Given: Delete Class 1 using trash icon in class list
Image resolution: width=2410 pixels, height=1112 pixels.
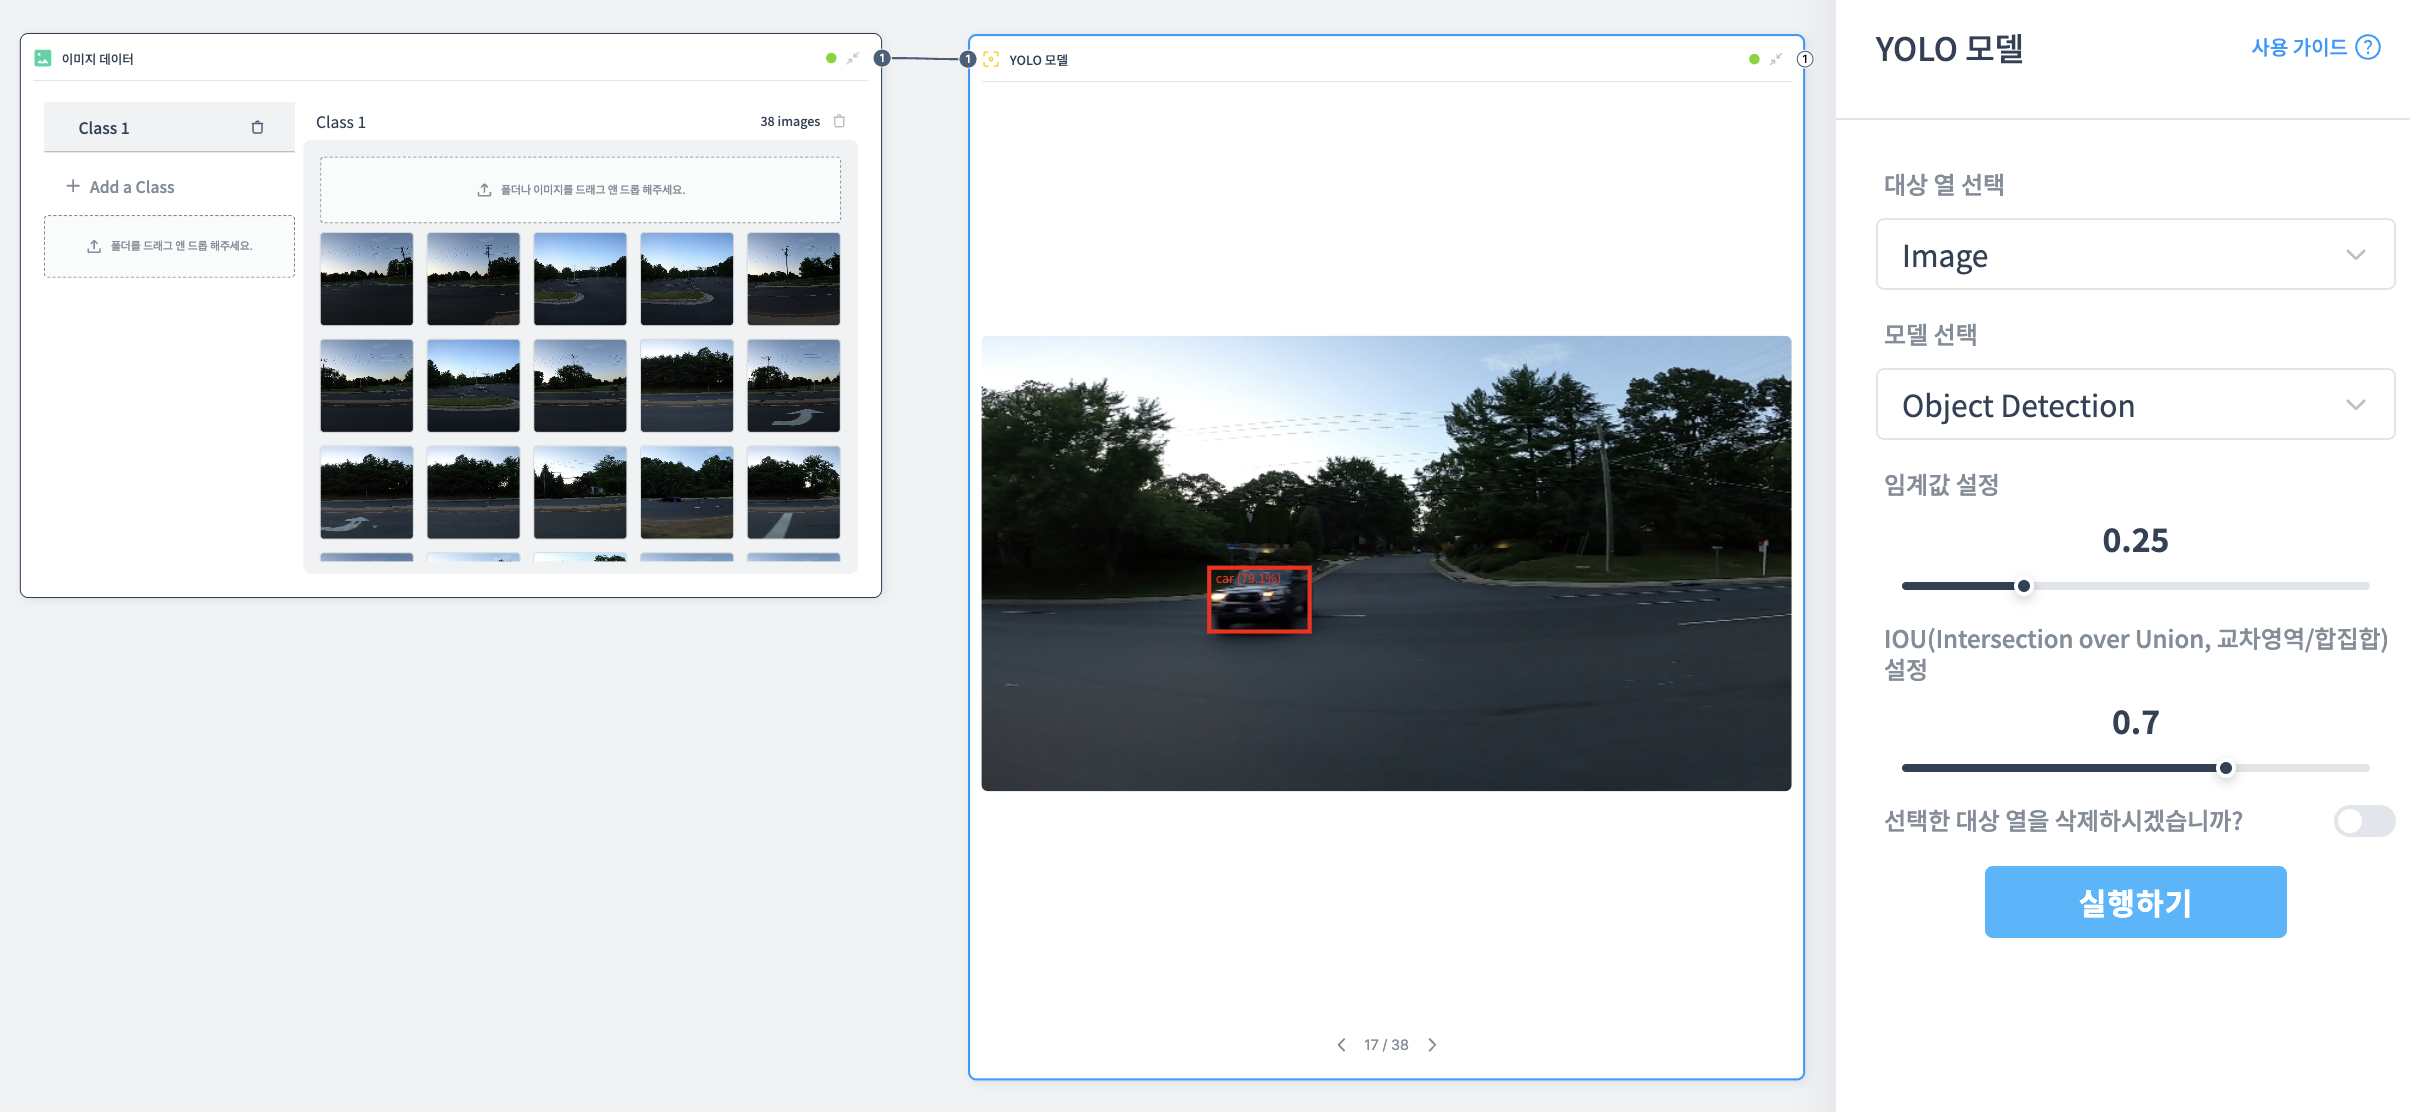Looking at the screenshot, I should pyautogui.click(x=257, y=128).
